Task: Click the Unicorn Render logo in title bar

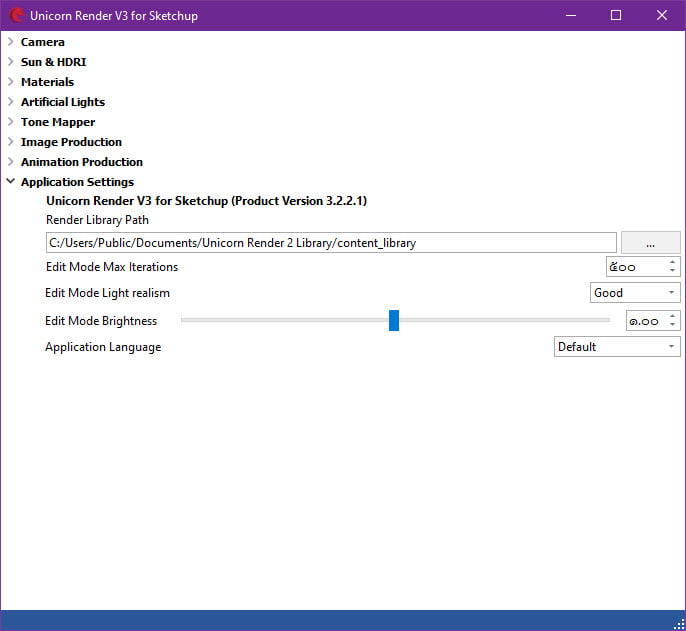Action: point(17,15)
